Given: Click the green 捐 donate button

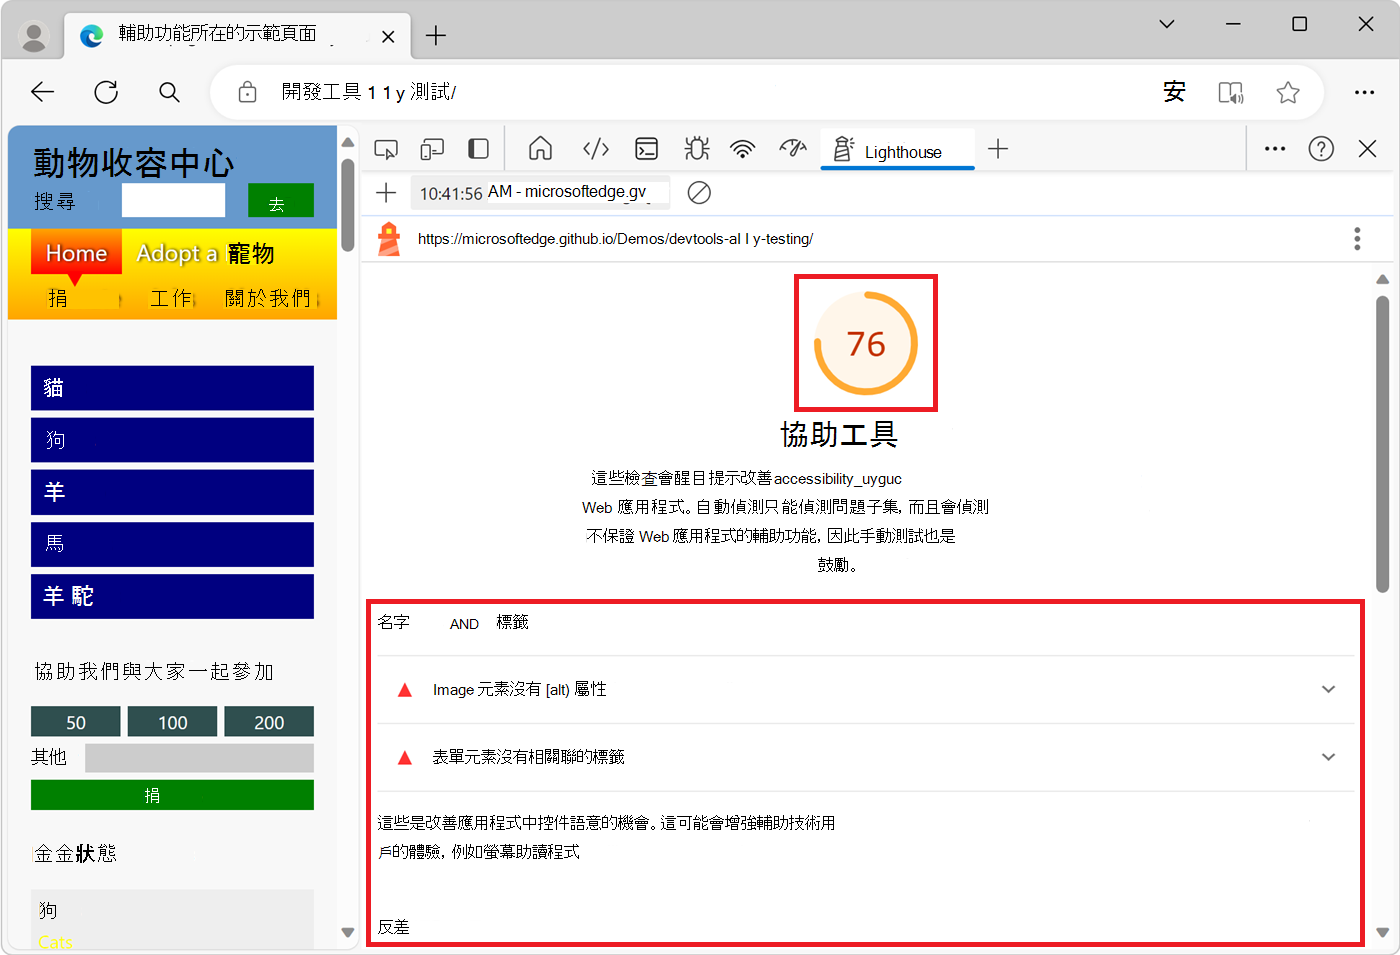Looking at the screenshot, I should pyautogui.click(x=172, y=794).
